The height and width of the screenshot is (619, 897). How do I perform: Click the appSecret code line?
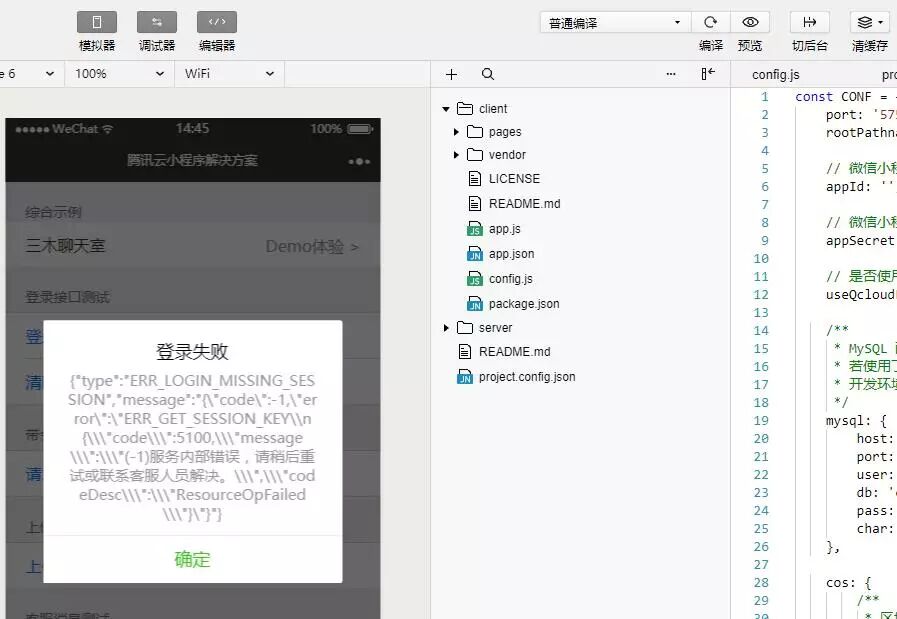point(860,241)
